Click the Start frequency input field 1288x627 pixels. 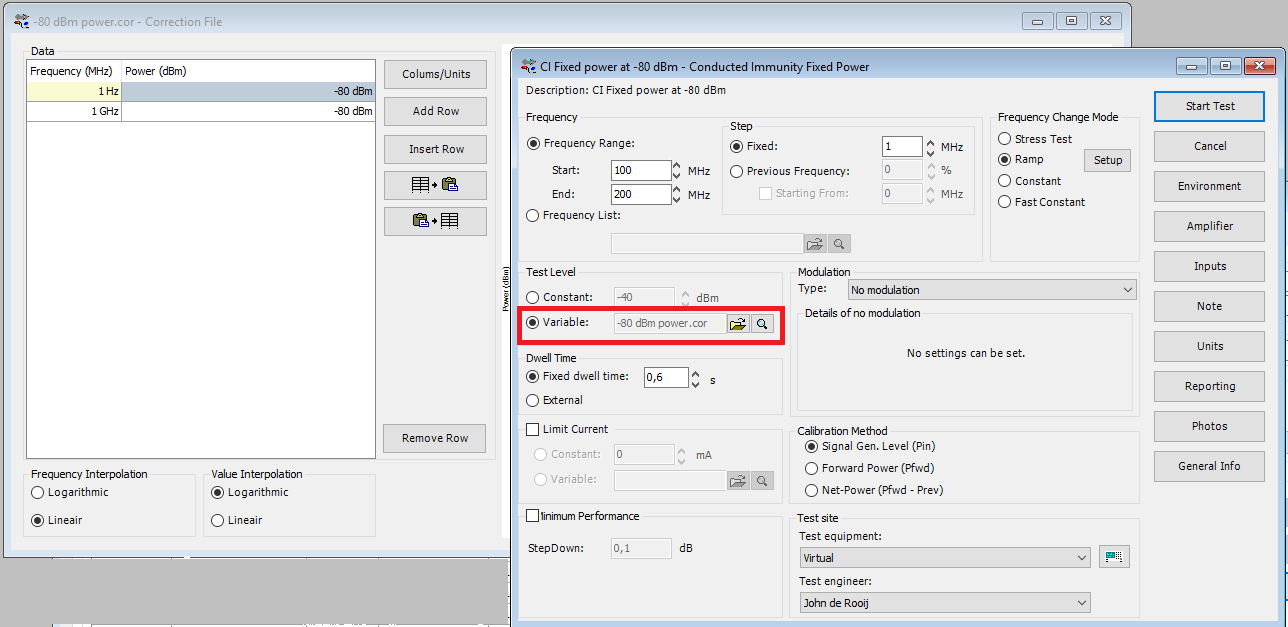click(x=640, y=170)
